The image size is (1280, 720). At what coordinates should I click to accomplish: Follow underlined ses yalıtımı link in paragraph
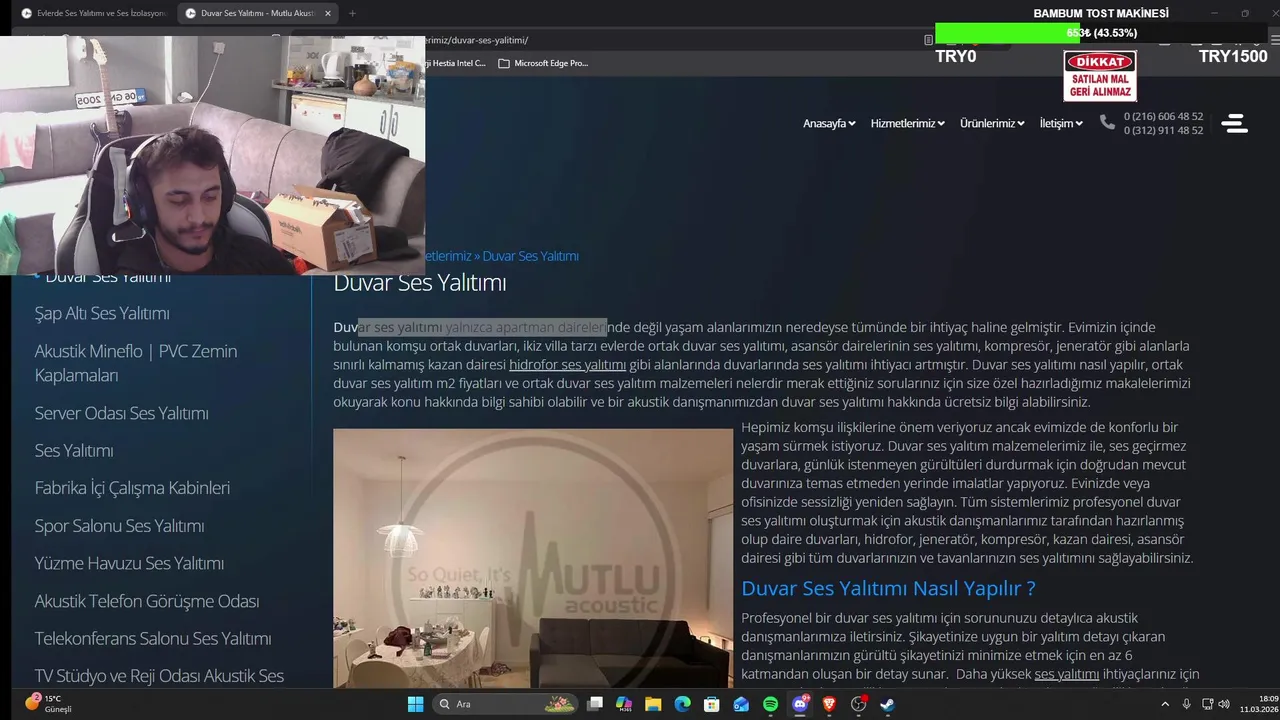click(1067, 674)
